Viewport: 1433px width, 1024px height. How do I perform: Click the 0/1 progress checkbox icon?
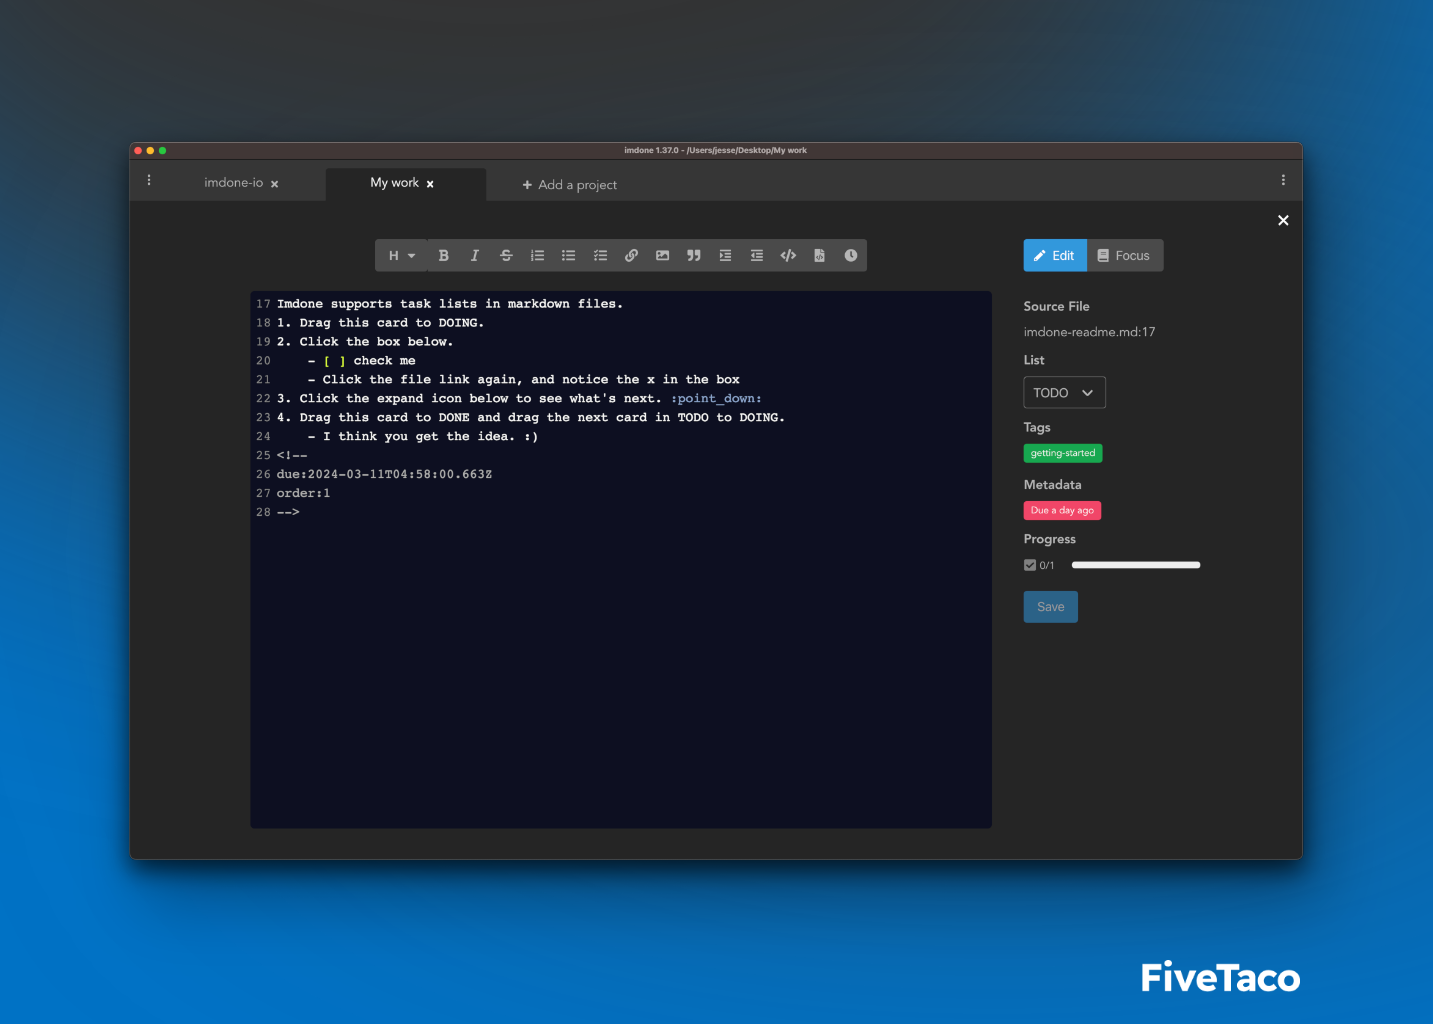[1030, 565]
